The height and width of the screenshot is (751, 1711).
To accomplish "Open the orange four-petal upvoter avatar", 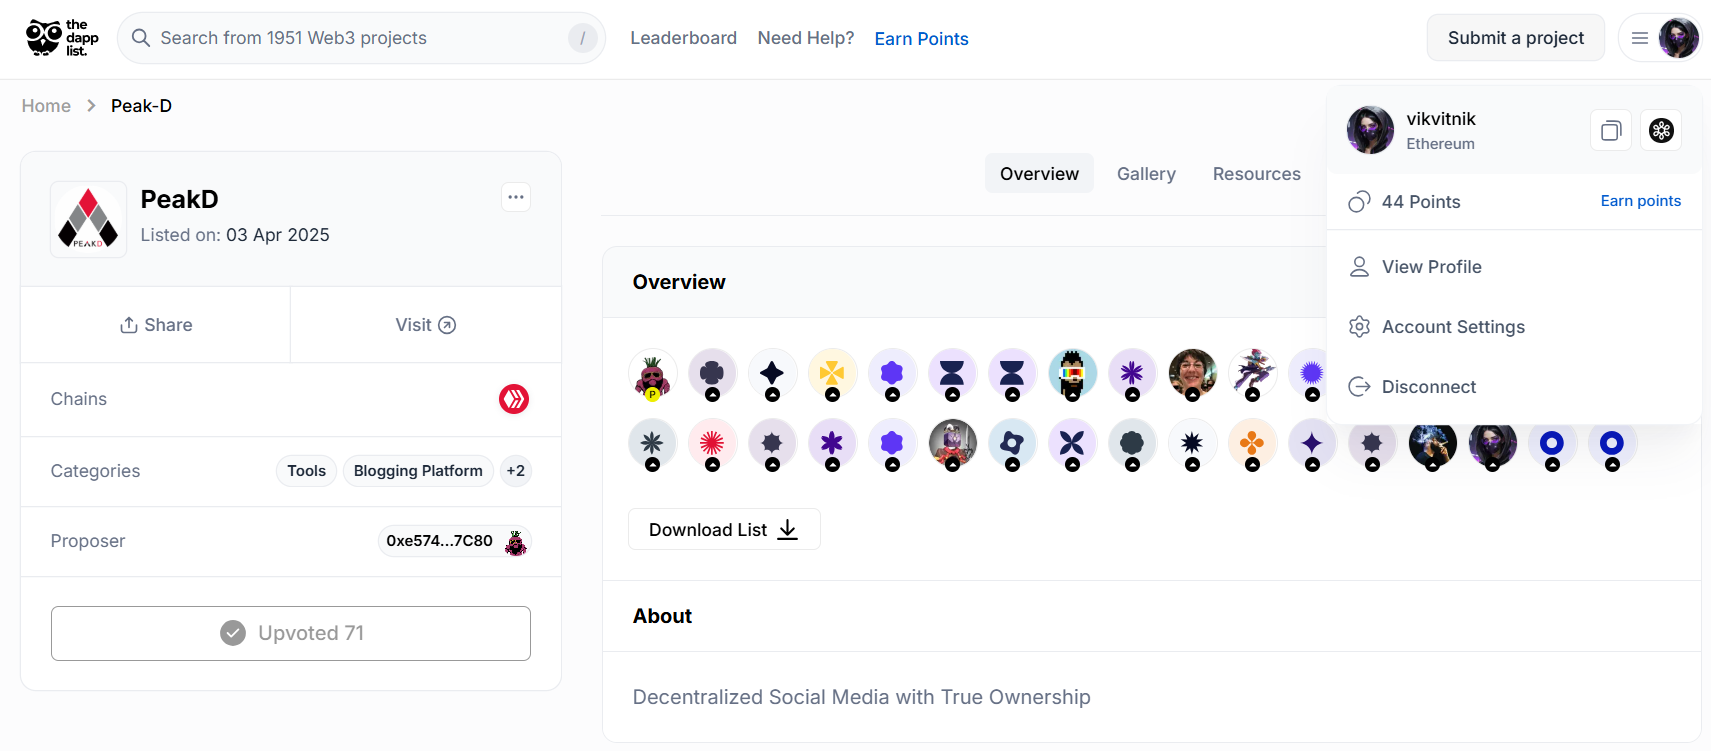I will tap(1252, 444).
